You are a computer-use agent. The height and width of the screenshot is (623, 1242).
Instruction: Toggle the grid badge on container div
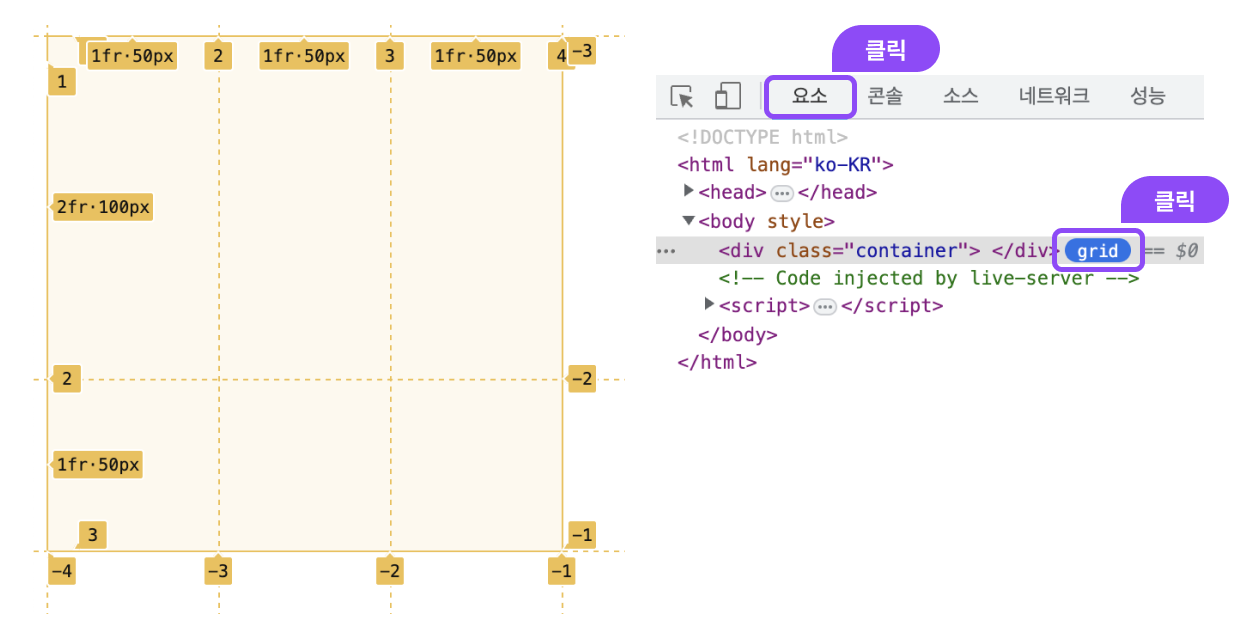pos(1097,251)
